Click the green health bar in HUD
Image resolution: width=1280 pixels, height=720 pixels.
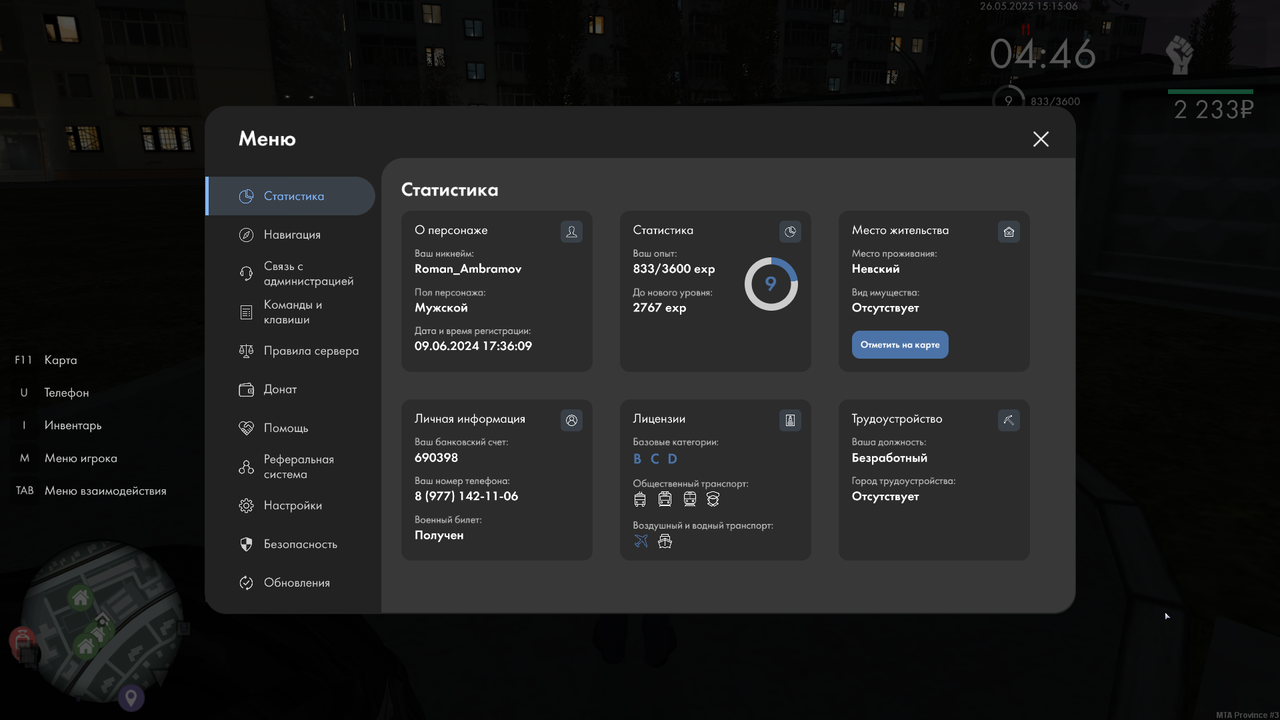(x=1210, y=92)
